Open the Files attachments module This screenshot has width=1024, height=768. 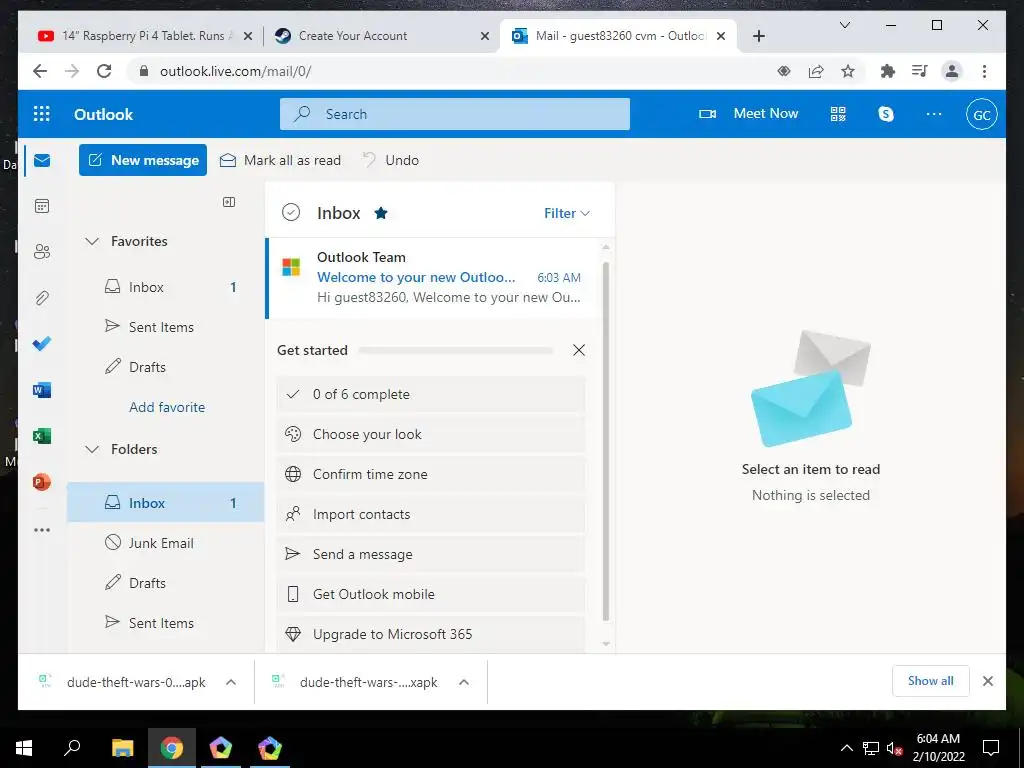42,298
